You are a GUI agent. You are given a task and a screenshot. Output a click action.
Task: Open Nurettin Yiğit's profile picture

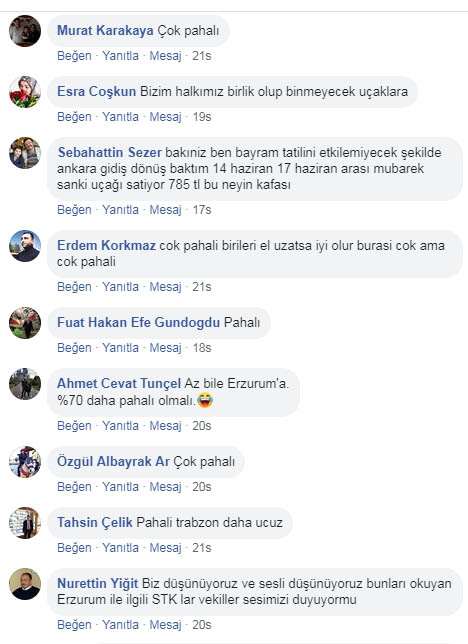pyautogui.click(x=25, y=584)
